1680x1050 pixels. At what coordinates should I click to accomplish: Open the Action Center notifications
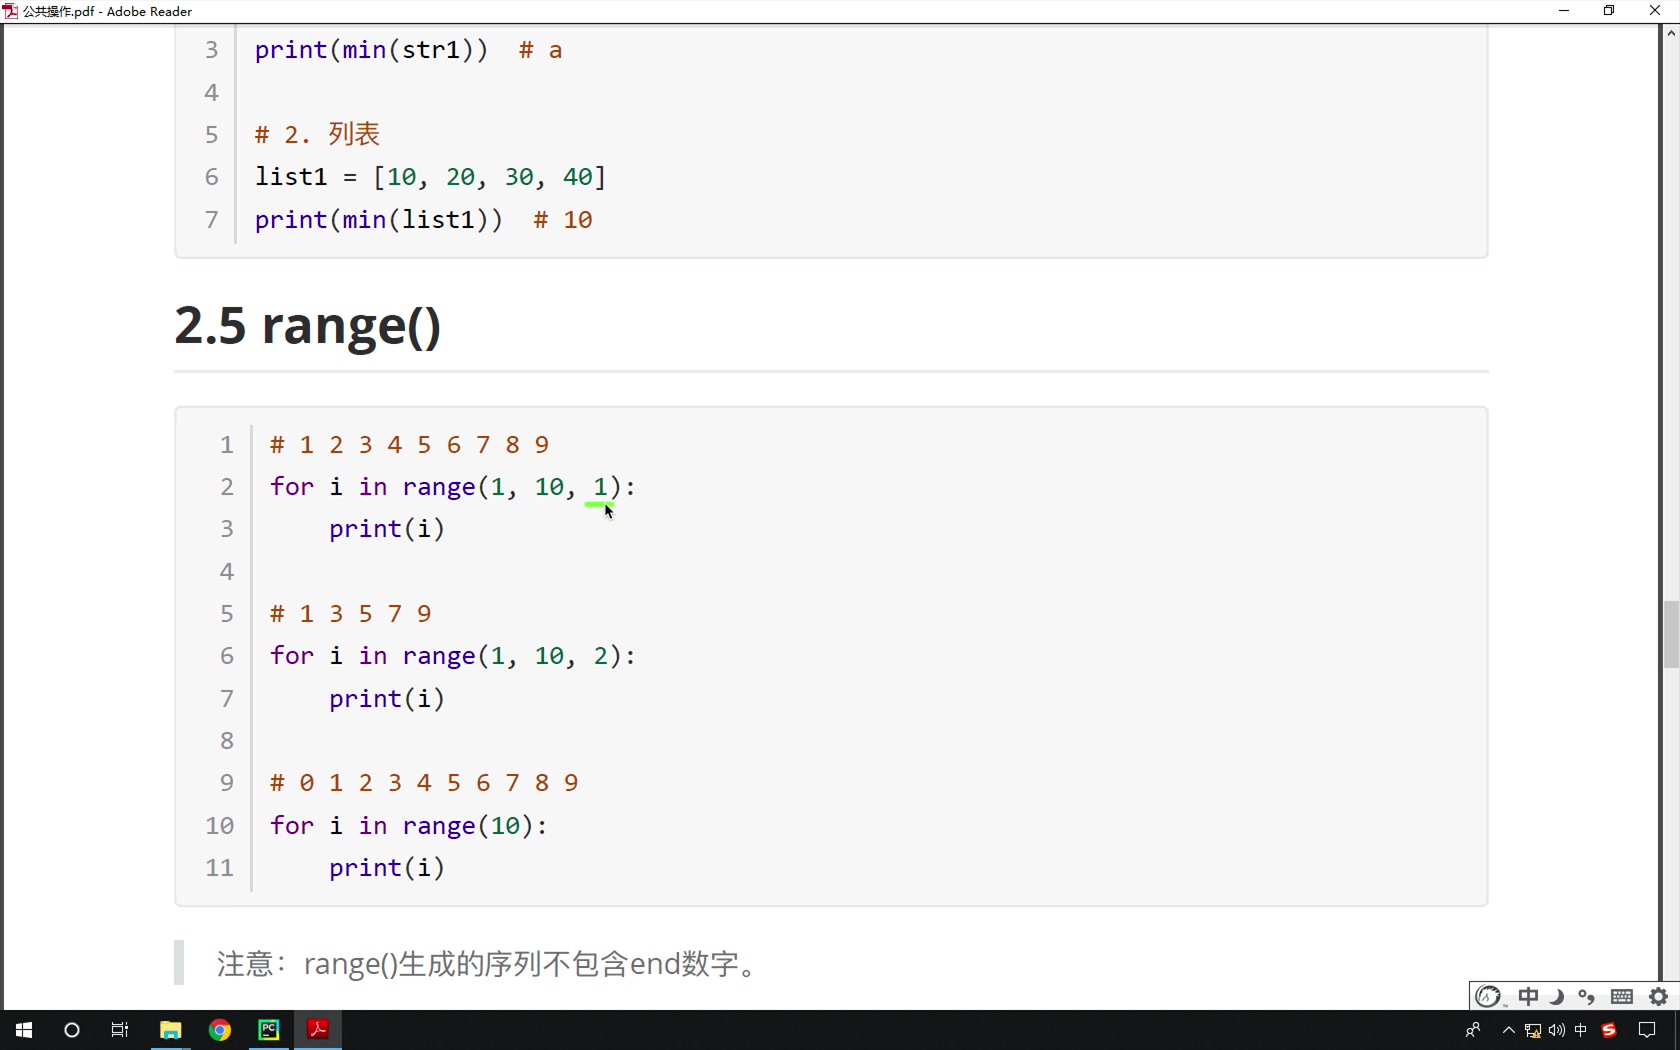pos(1648,1030)
